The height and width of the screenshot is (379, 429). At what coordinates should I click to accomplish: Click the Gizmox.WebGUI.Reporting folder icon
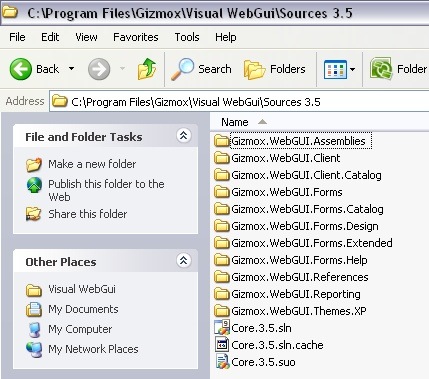(222, 294)
